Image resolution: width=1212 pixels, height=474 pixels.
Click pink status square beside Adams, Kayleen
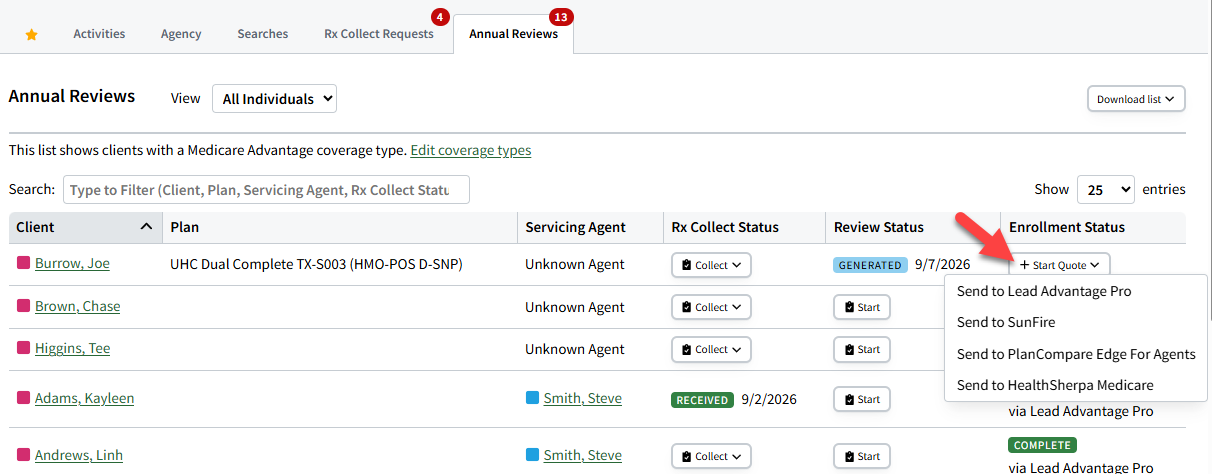tap(23, 398)
